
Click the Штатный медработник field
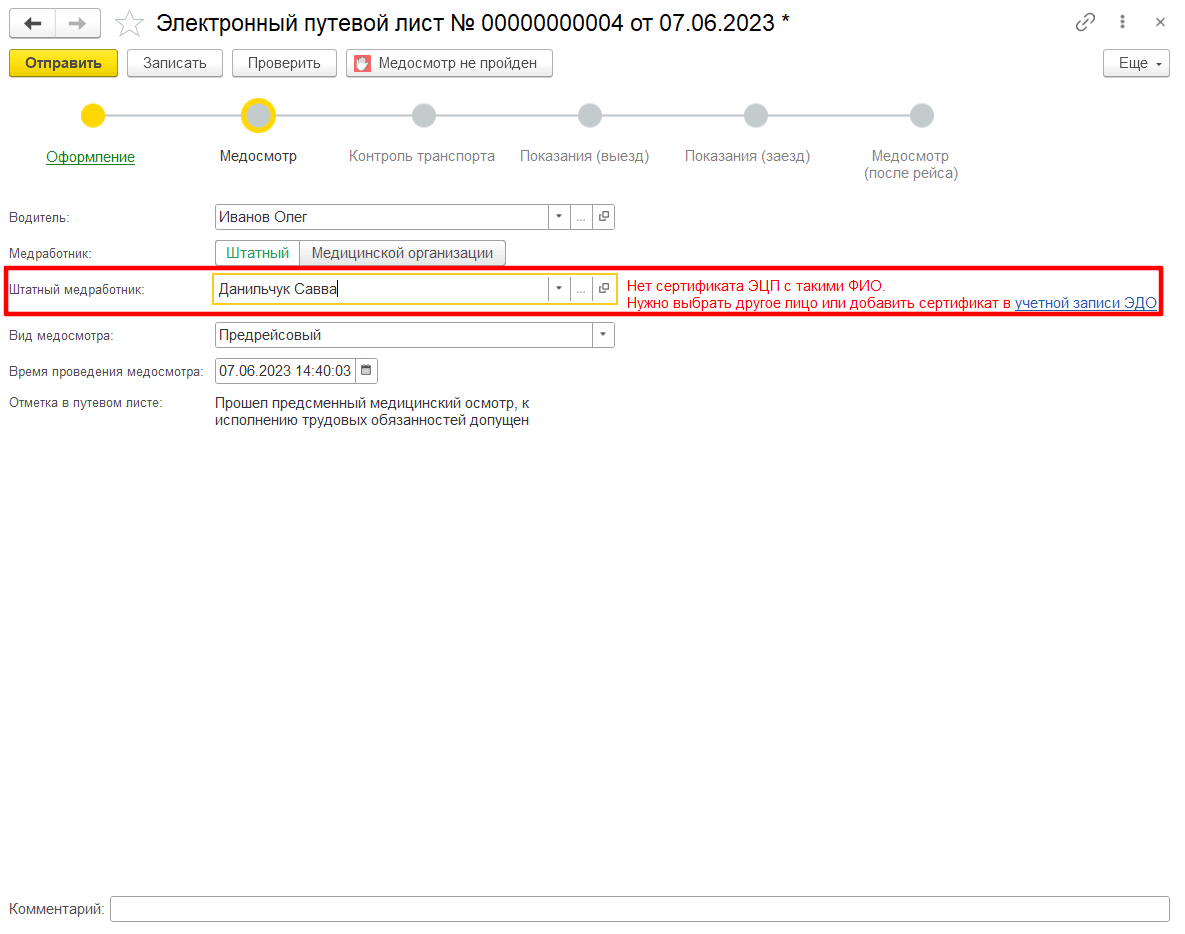click(381, 289)
